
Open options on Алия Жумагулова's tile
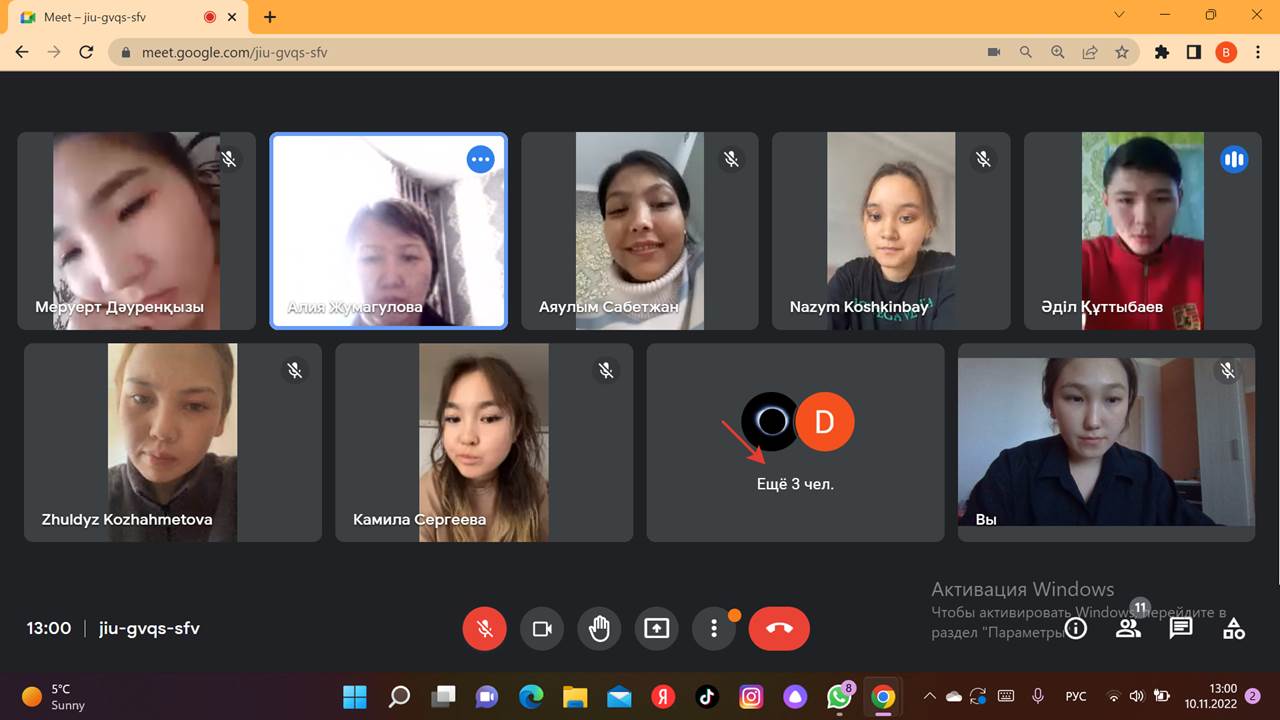tap(481, 158)
